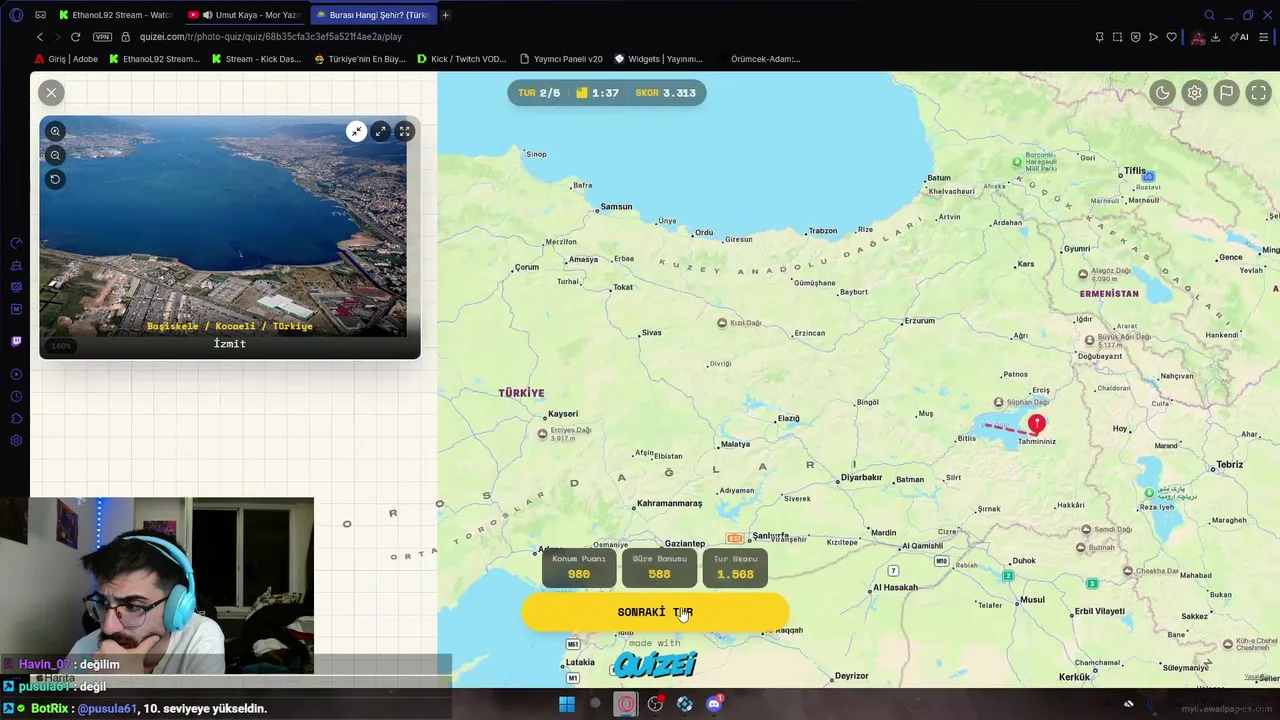Click the Sonraki Tur button
The height and width of the screenshot is (720, 1280).
pyautogui.click(x=655, y=612)
